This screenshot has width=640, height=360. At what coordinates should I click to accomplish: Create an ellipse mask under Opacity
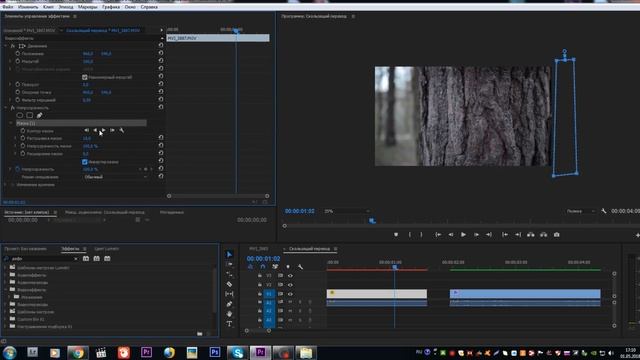(x=20, y=116)
